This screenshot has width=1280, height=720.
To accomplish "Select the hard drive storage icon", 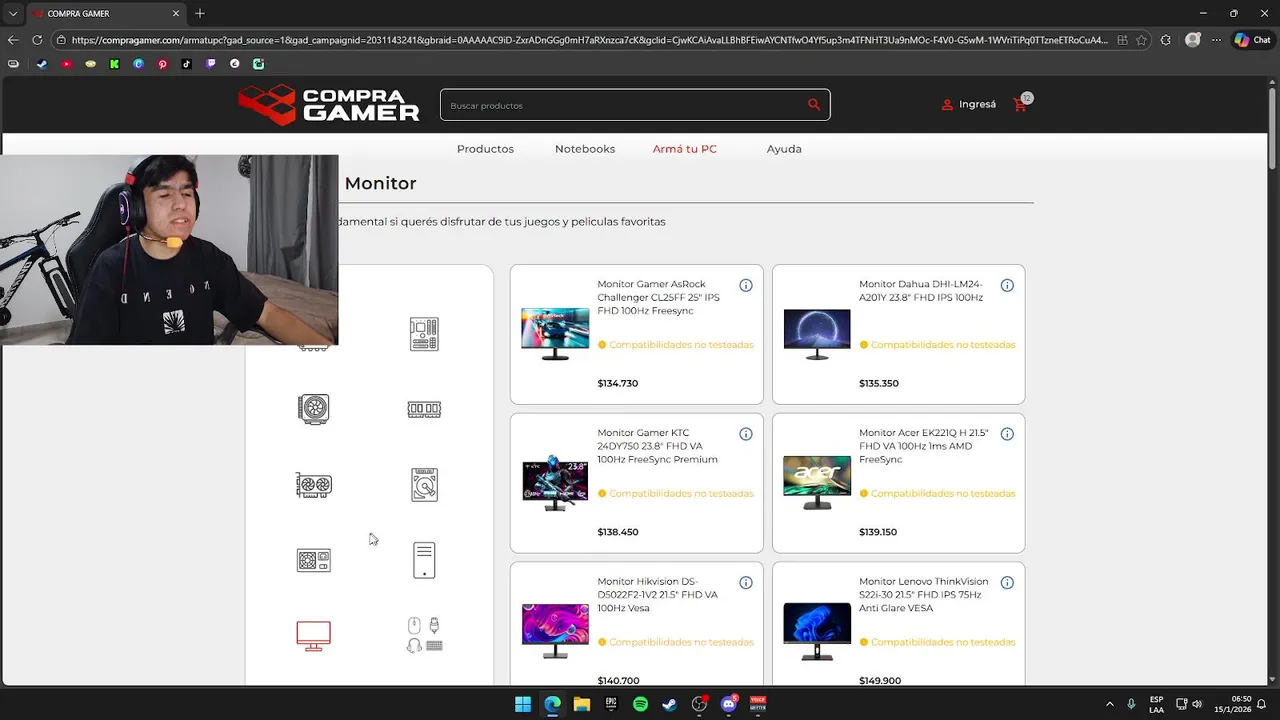I will point(424,485).
